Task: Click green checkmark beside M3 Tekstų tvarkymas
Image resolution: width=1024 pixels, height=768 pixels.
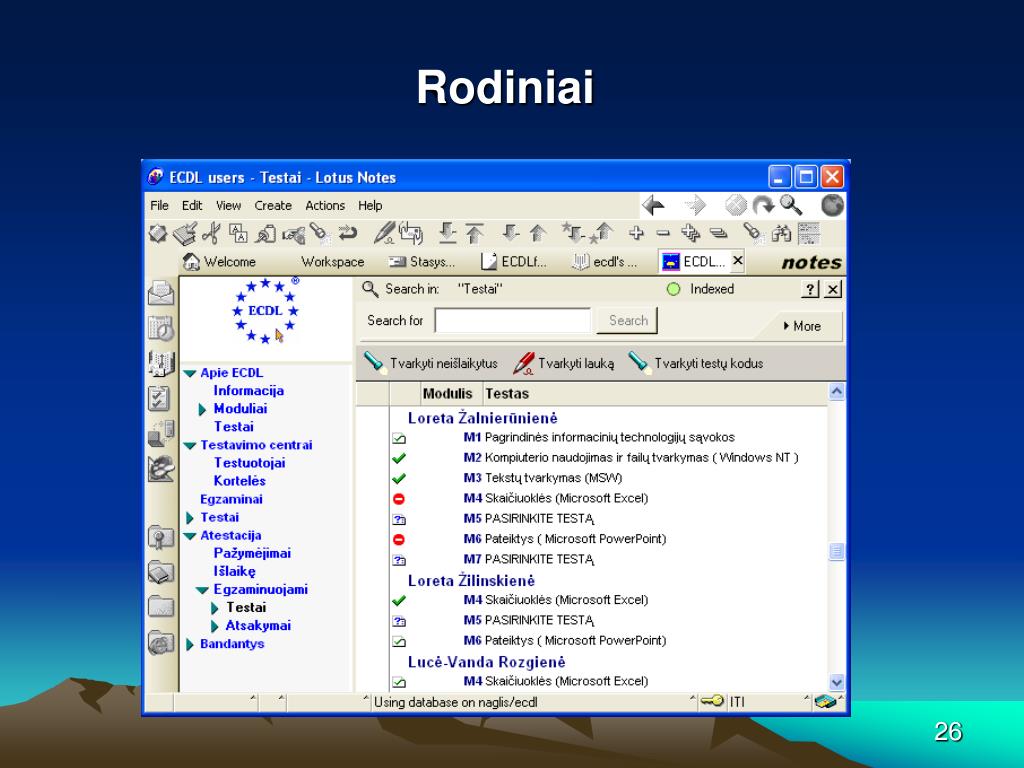Action: click(398, 478)
